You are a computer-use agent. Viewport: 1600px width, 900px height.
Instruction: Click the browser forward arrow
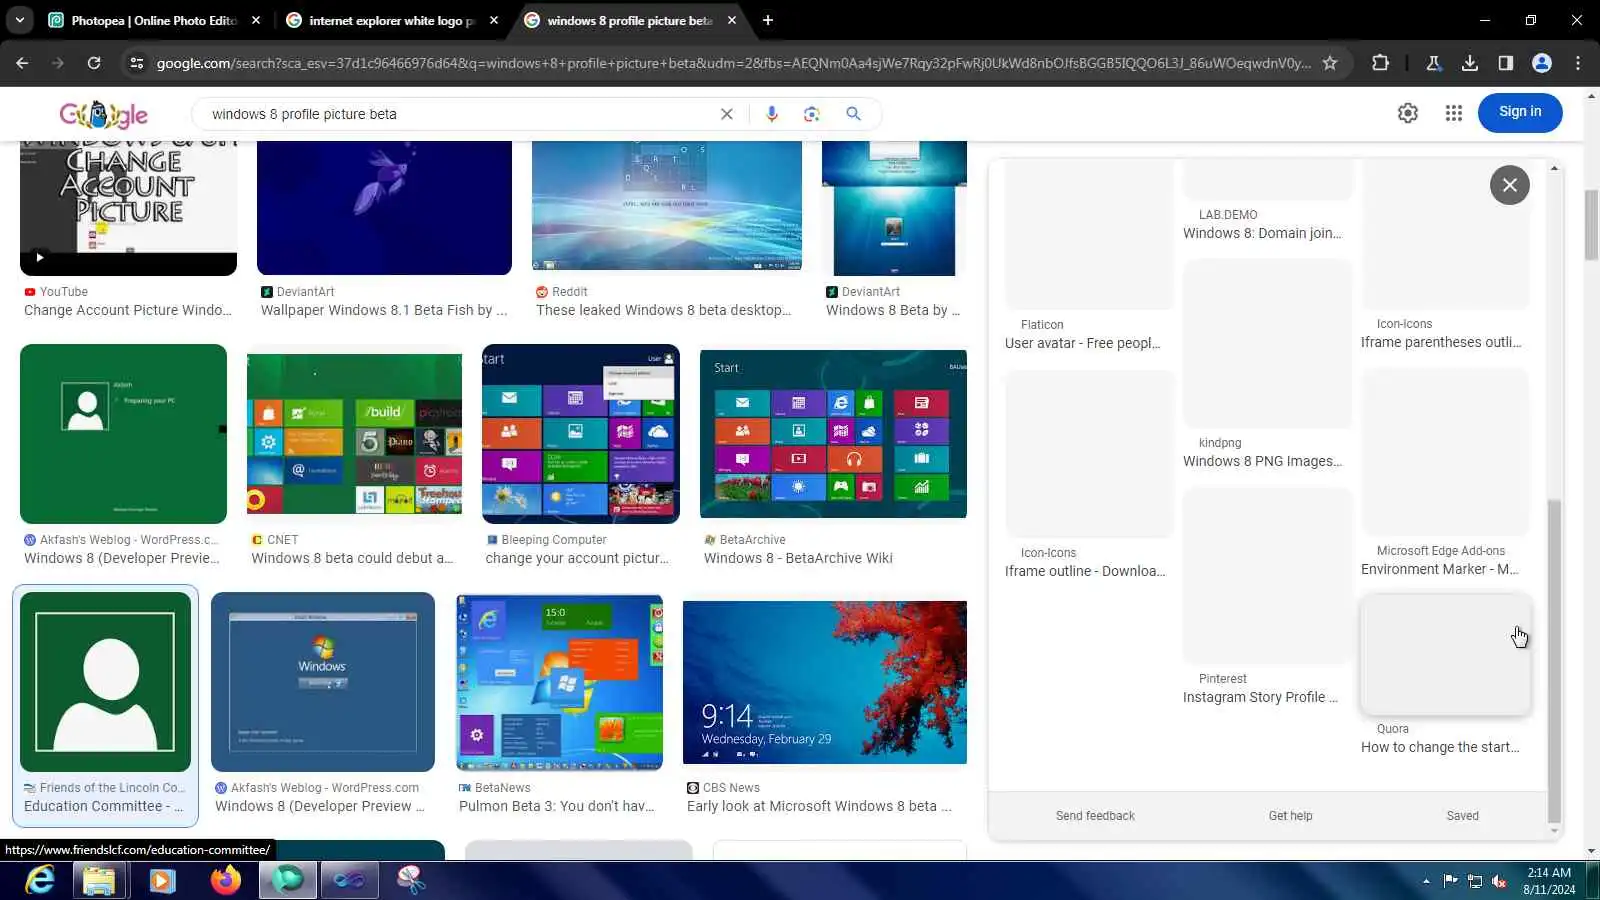click(58, 63)
